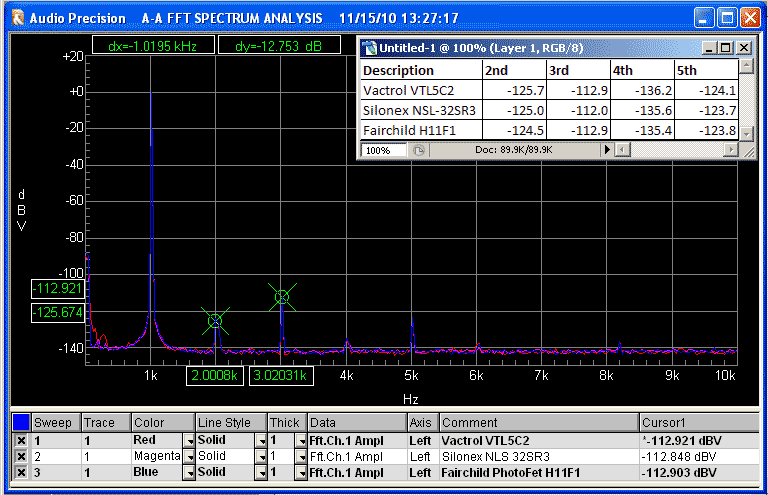
Task: Select the 2.0008k cursor frequency box
Action: click(215, 376)
